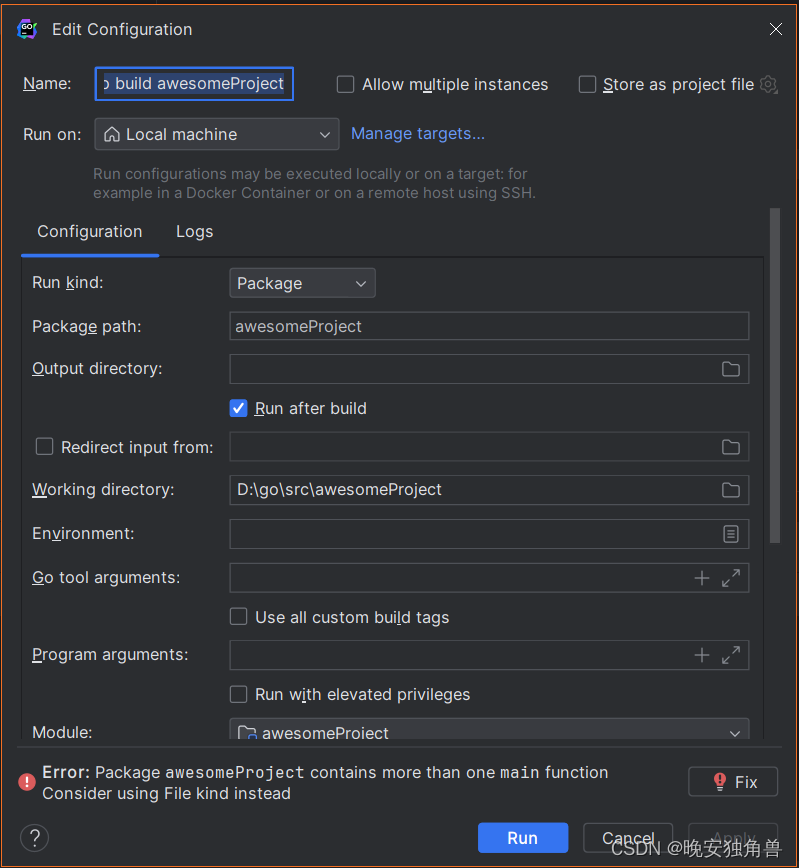
Task: Browse for Output directory using the folder icon
Action: [x=729, y=369]
